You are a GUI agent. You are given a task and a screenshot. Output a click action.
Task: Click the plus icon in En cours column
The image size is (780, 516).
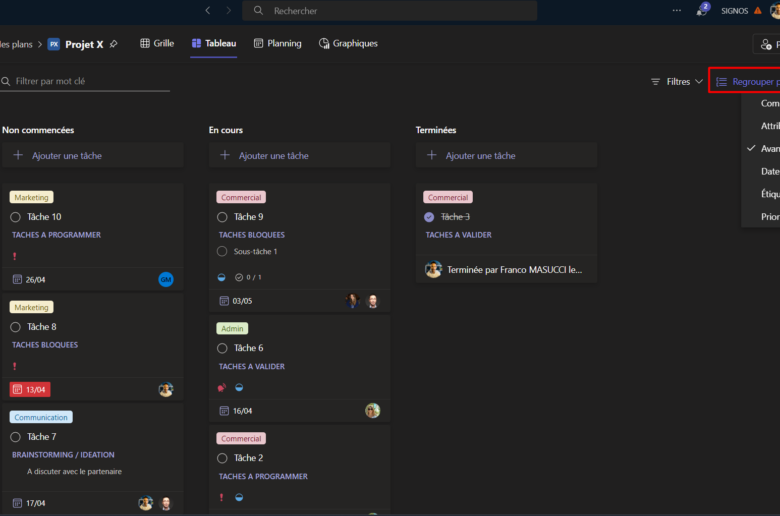click(x=225, y=156)
